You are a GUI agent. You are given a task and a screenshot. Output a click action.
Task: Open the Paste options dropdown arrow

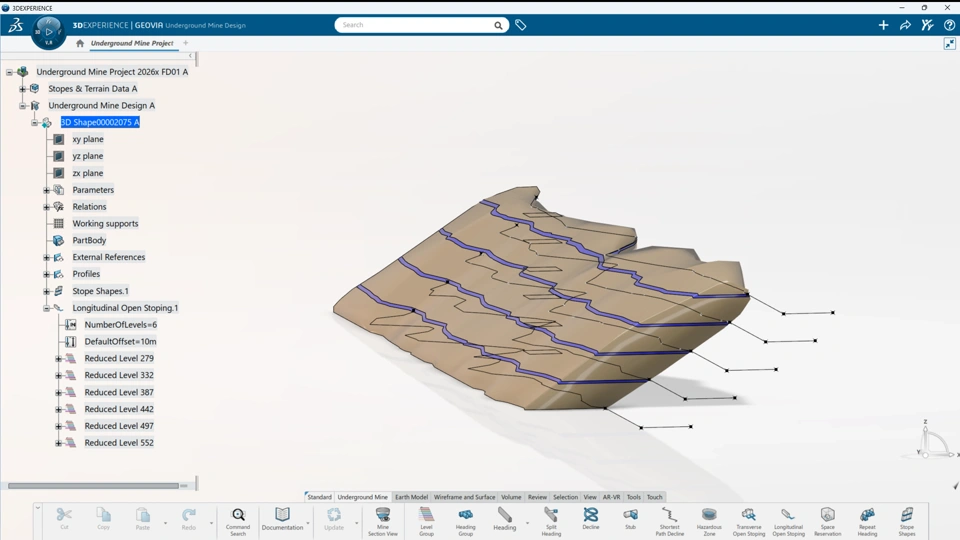click(165, 523)
